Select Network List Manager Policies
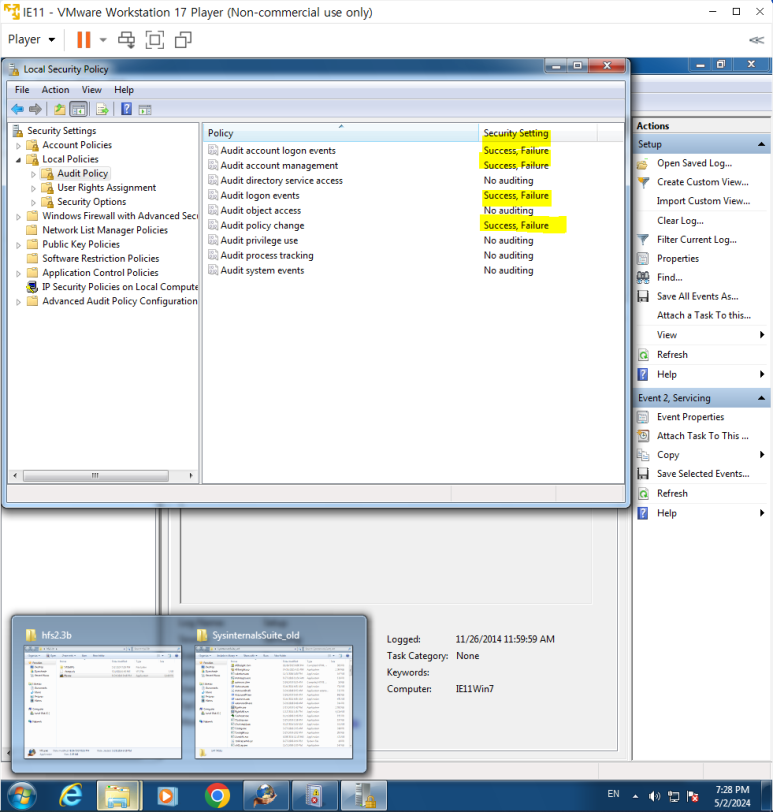773x812 pixels. (105, 230)
